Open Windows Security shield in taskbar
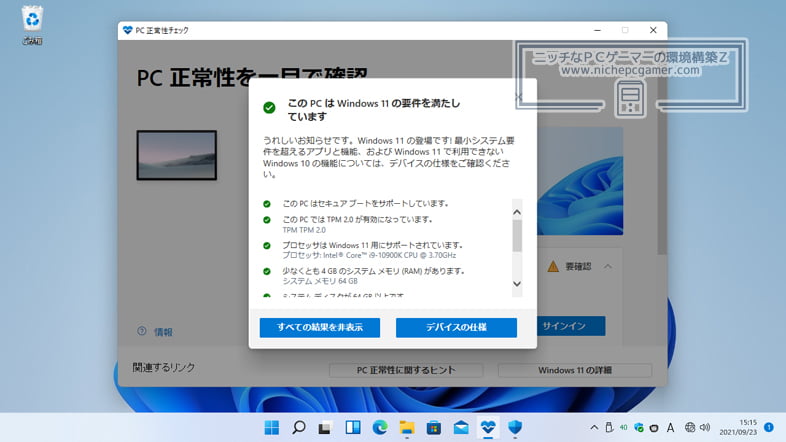Image resolution: width=786 pixels, height=442 pixels. point(515,427)
